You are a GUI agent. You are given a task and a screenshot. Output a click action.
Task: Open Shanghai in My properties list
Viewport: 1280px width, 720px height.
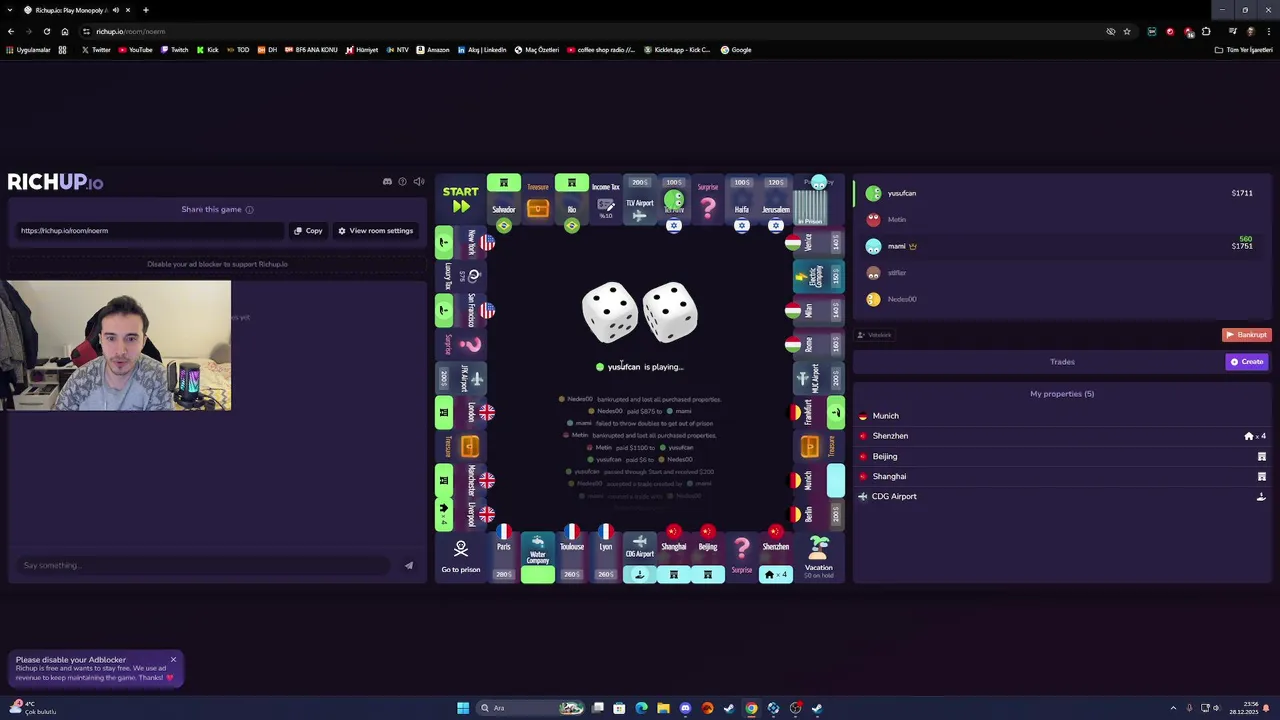pyautogui.click(x=1062, y=476)
